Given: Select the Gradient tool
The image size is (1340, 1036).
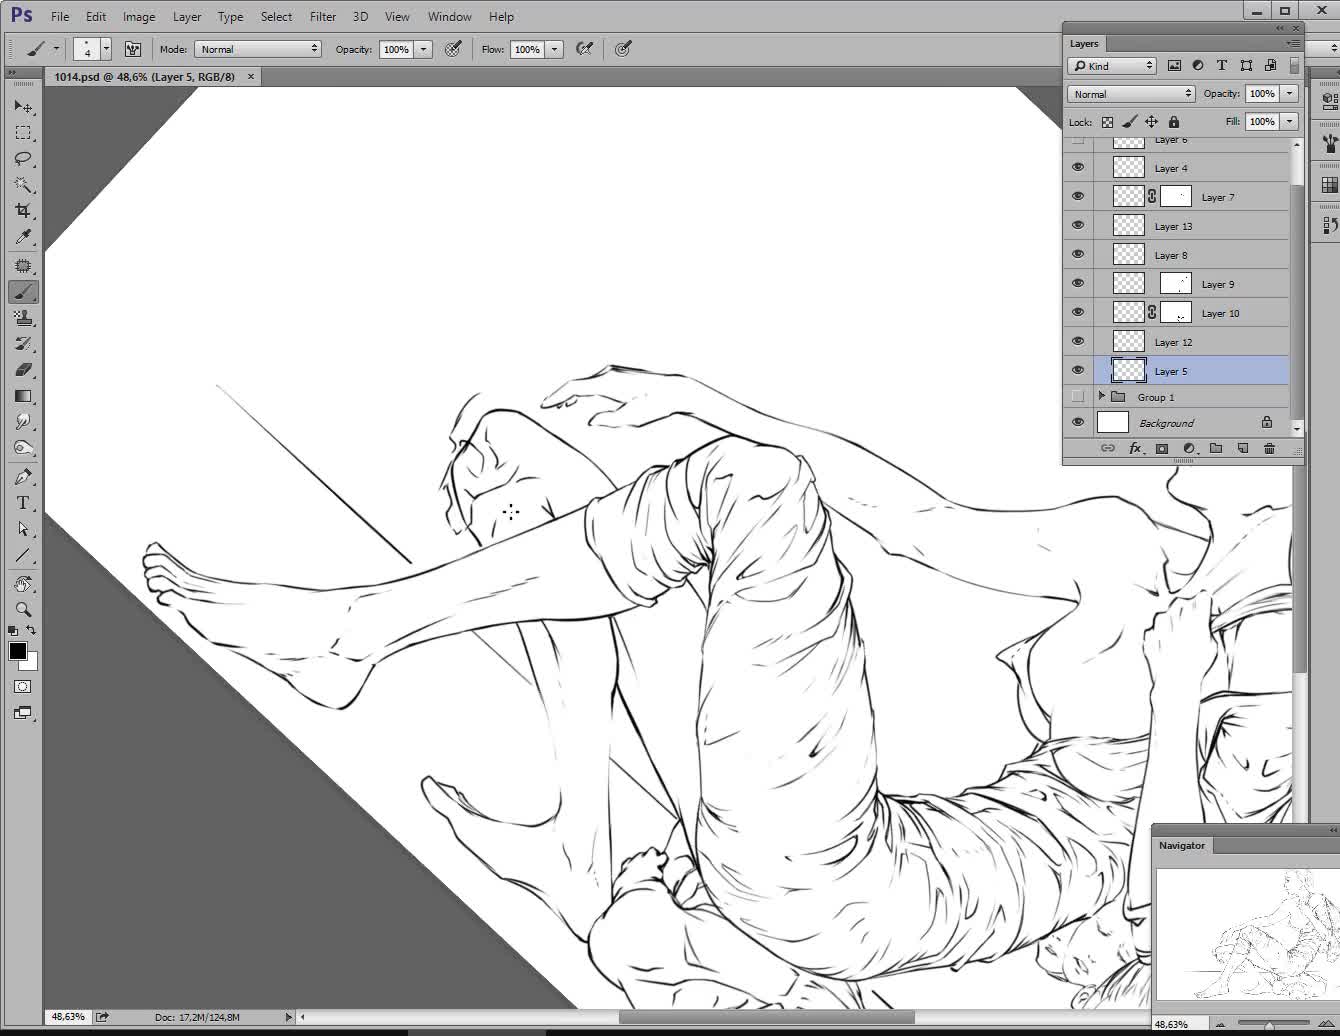Looking at the screenshot, I should (x=23, y=396).
